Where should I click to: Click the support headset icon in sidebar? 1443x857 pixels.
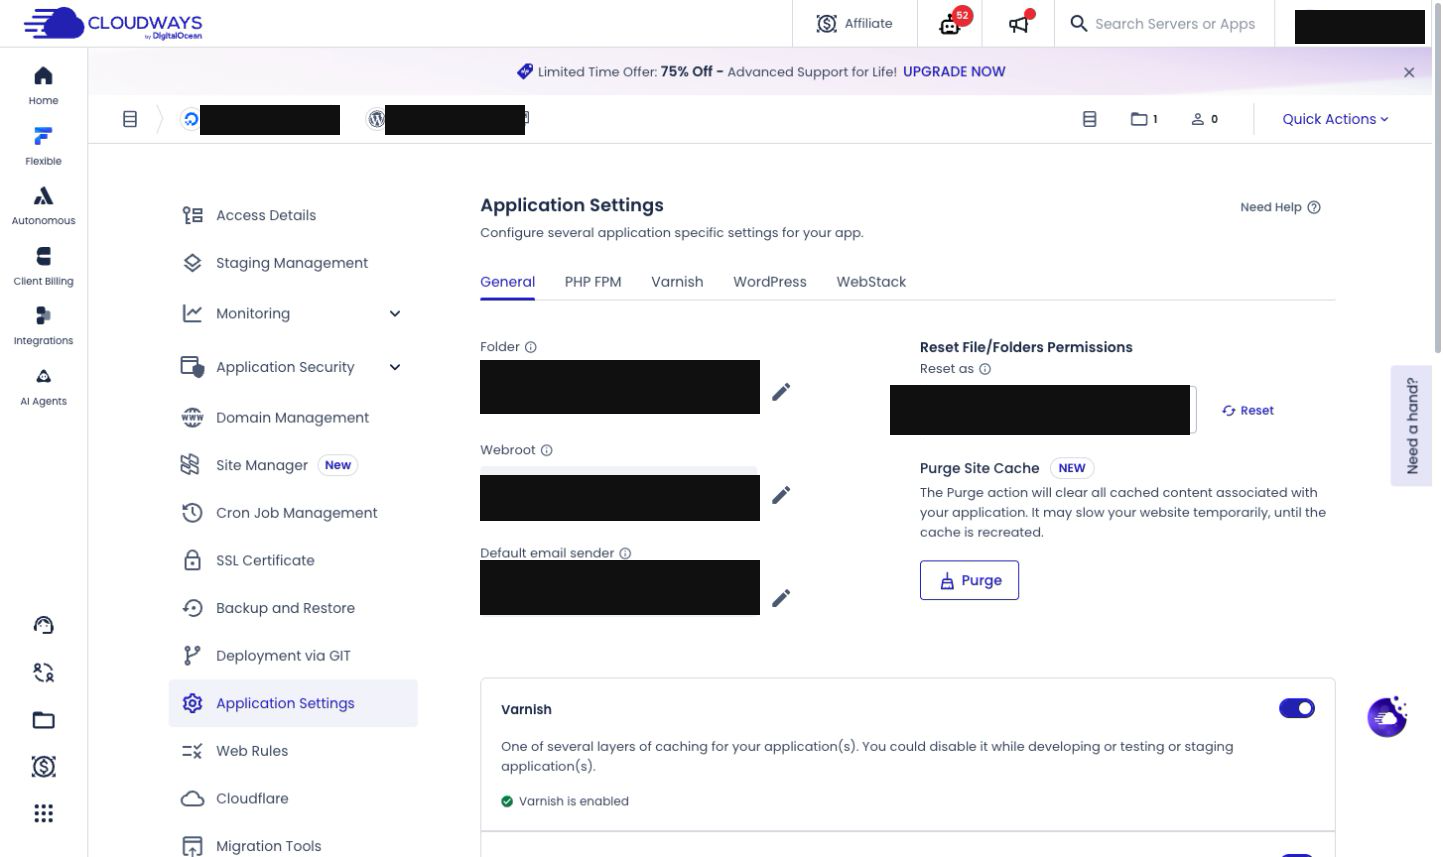pyautogui.click(x=43, y=625)
